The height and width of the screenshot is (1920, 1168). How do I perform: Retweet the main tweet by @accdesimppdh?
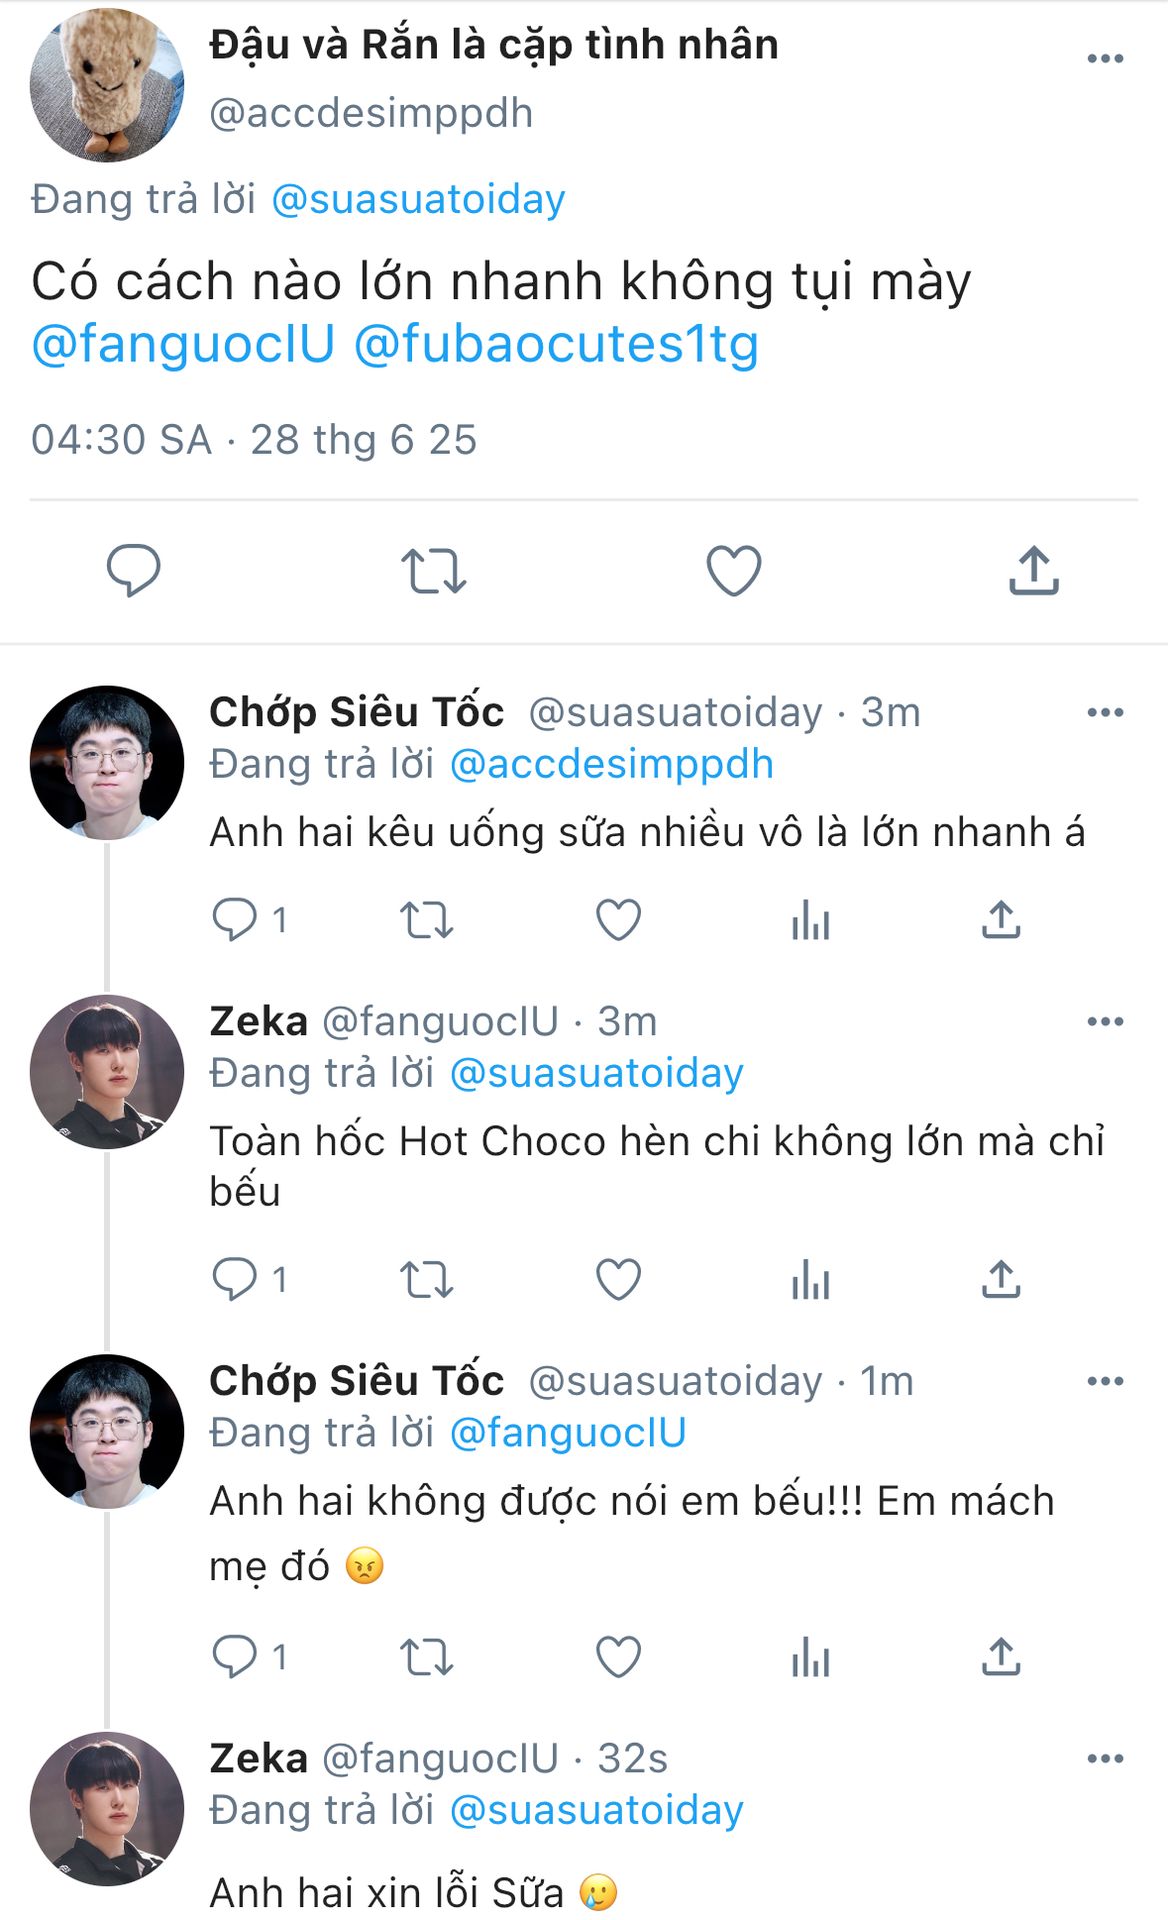point(433,571)
